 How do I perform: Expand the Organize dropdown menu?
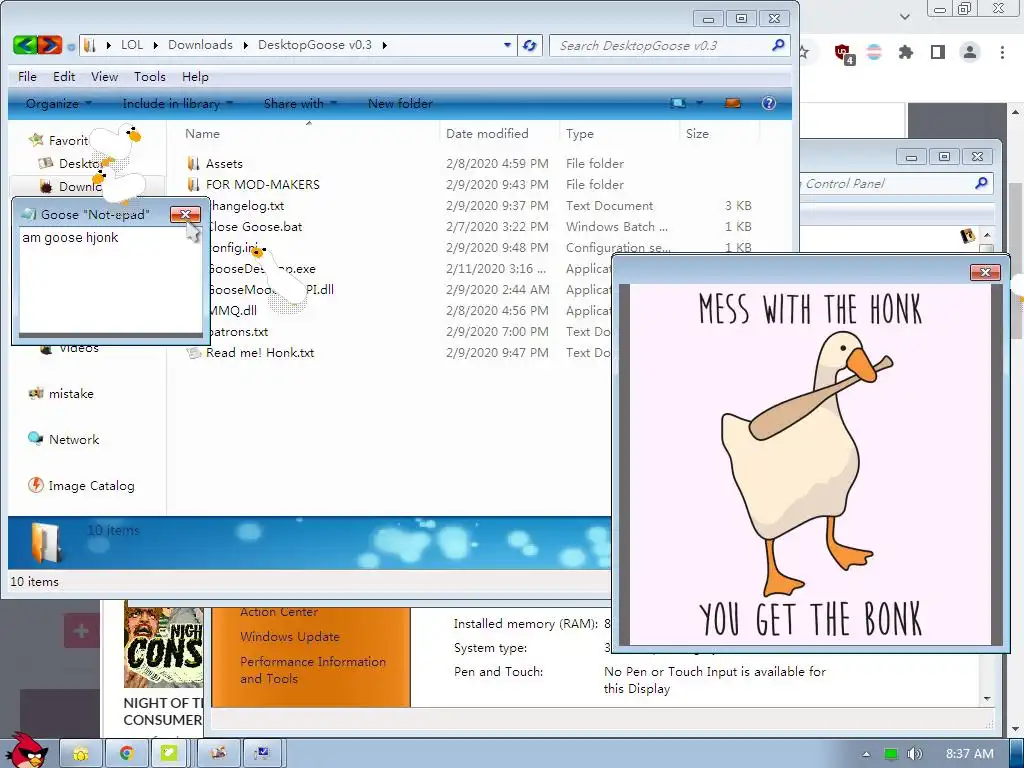tap(89, 103)
